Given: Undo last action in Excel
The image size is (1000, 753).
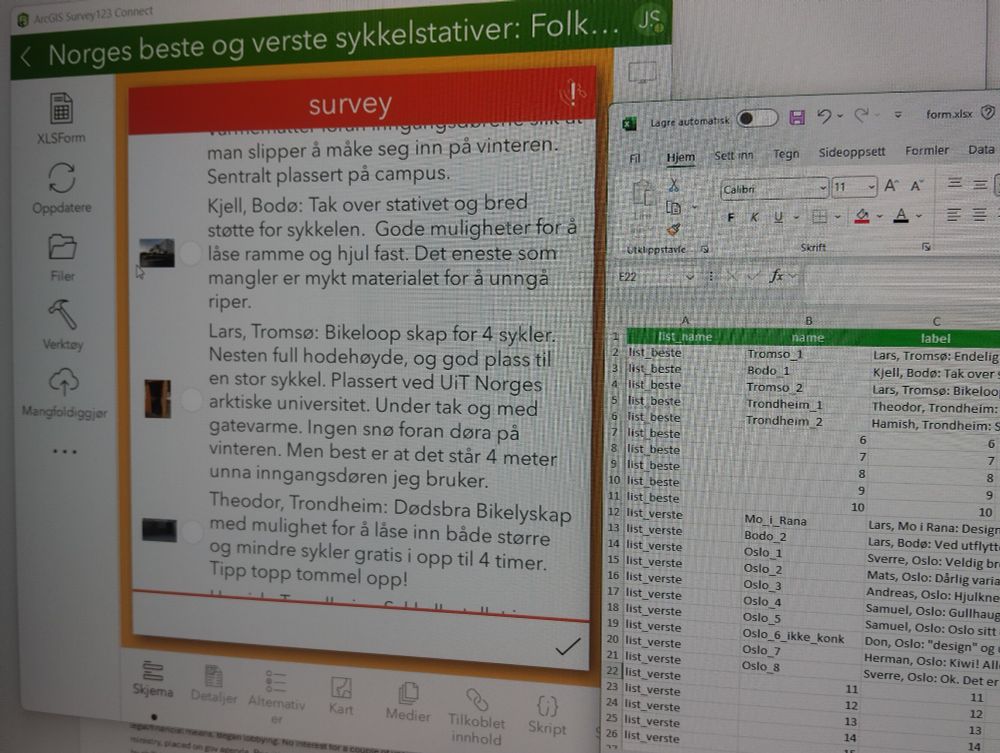Looking at the screenshot, I should [824, 116].
